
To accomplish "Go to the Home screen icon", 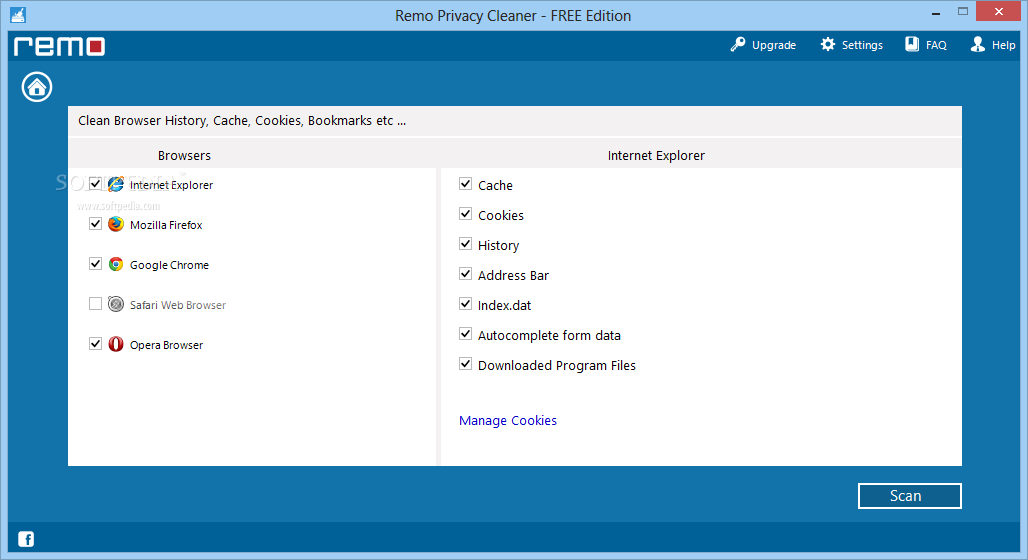I will pyautogui.click(x=37, y=87).
